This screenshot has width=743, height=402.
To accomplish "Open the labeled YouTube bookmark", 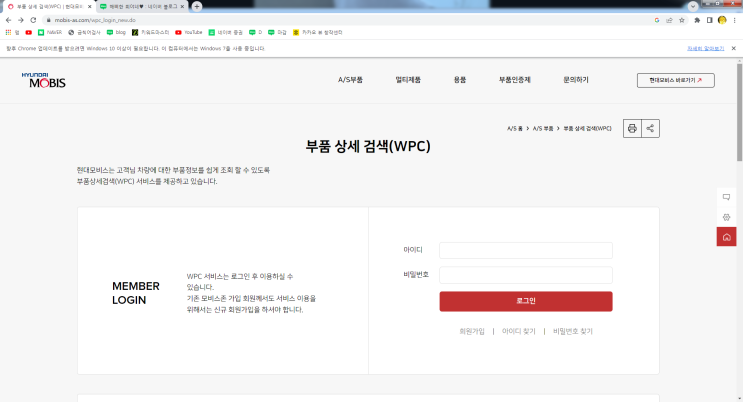I will coord(189,33).
